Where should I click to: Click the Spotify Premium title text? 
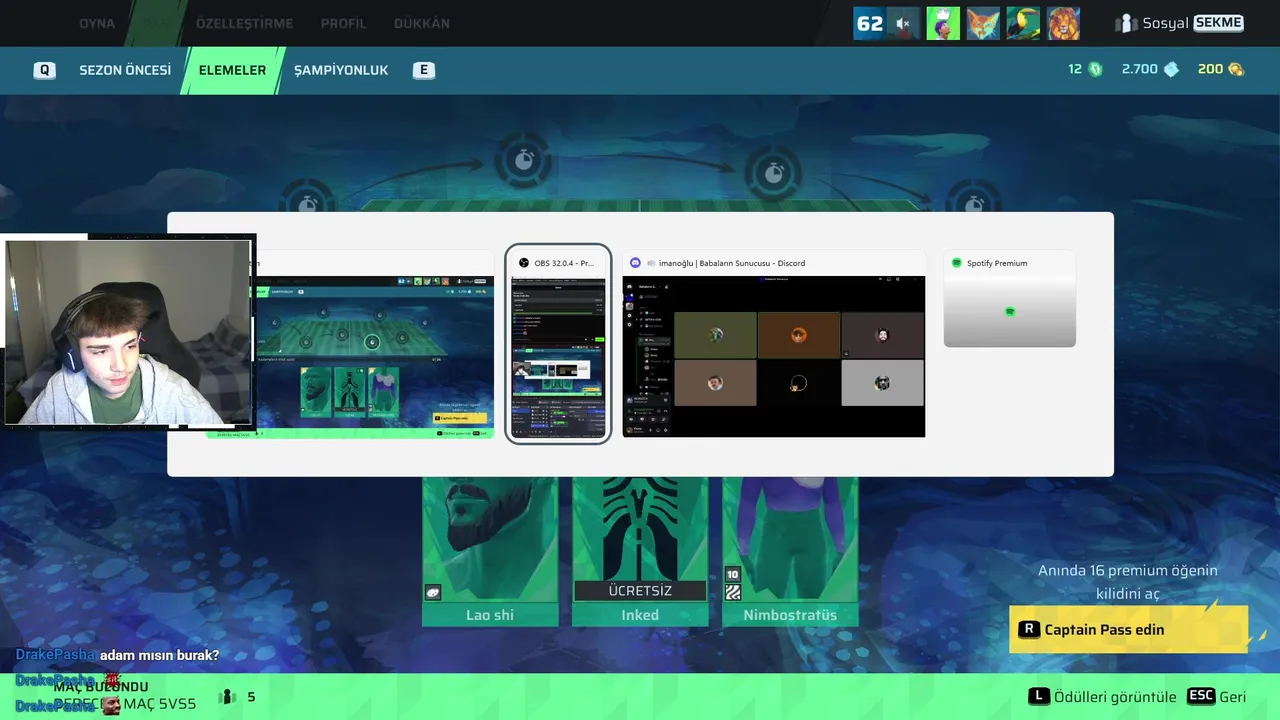click(x=997, y=263)
